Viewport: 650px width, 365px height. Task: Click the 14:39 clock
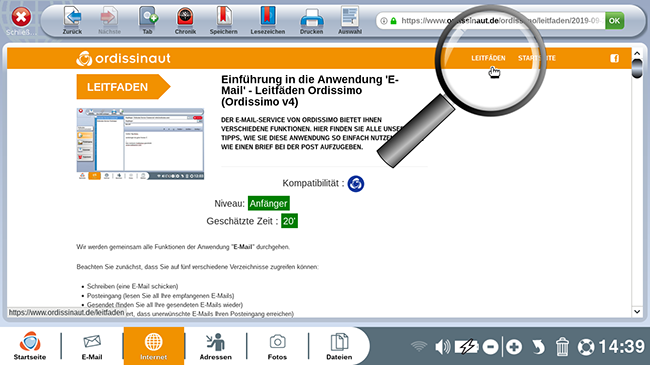621,346
